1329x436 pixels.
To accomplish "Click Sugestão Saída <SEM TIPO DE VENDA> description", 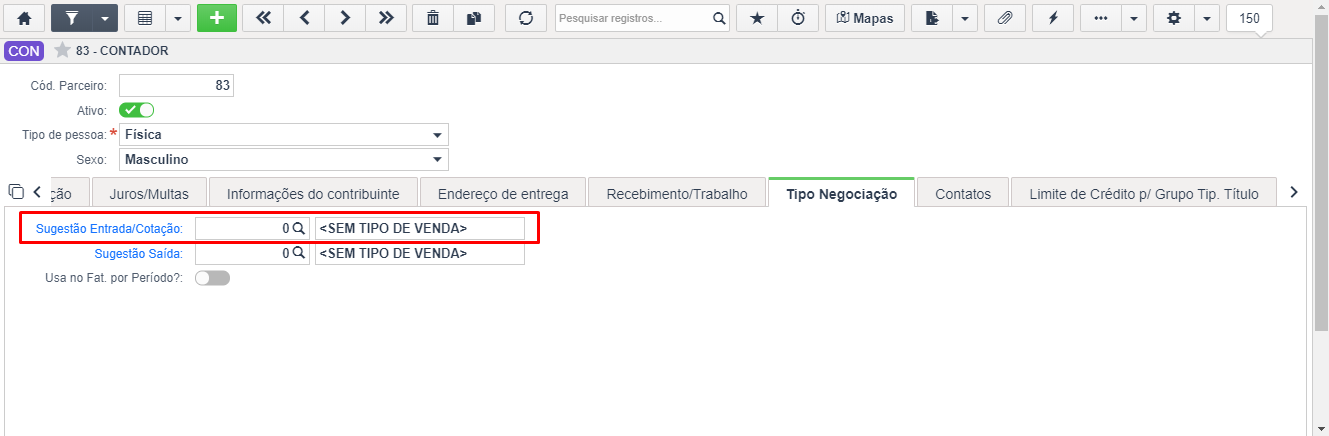I will coord(419,254).
